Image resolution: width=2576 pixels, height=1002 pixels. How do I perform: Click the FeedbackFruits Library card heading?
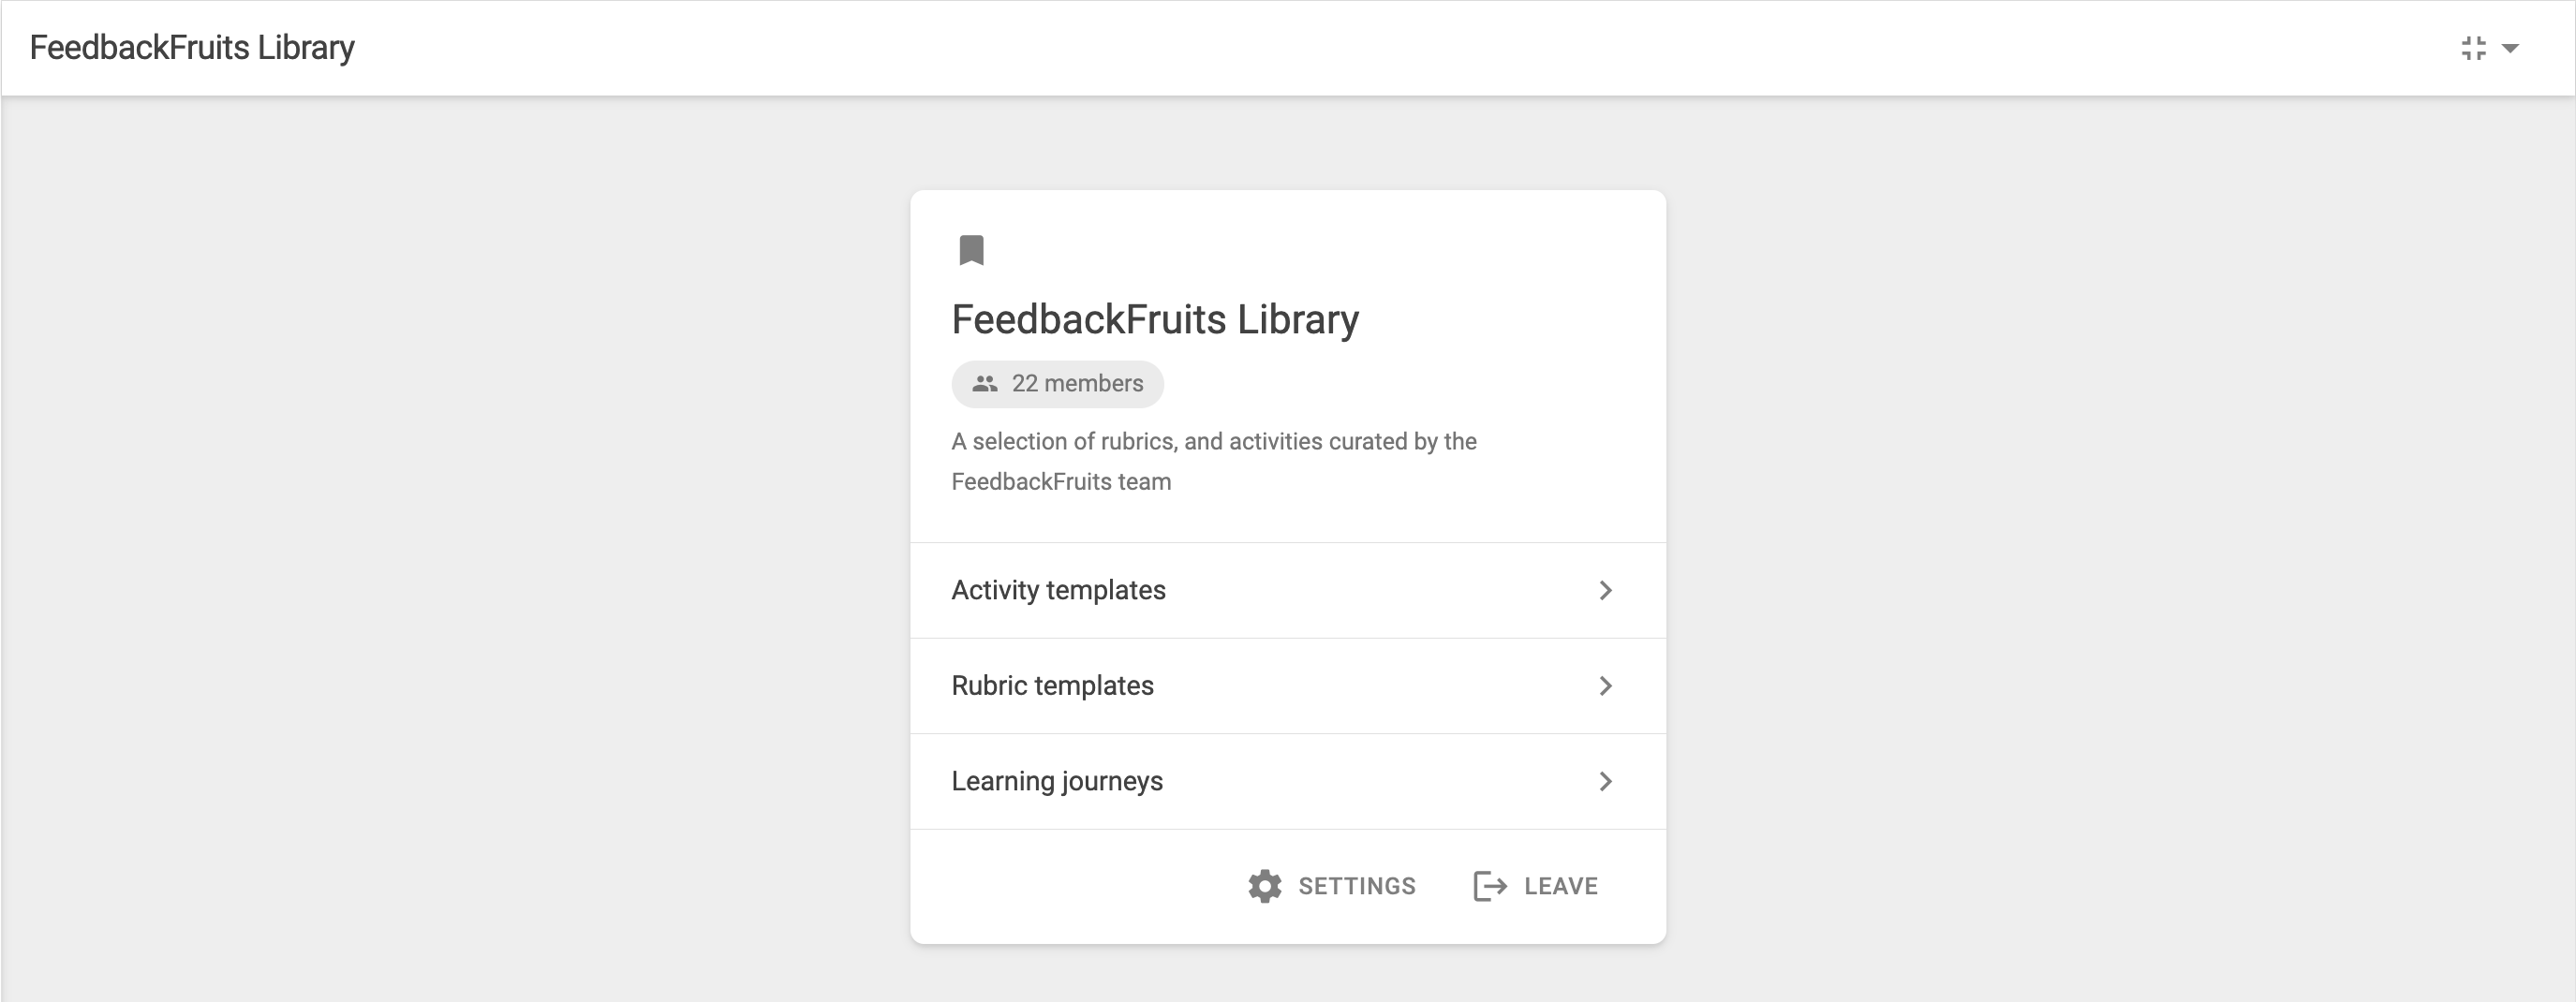pos(1155,320)
